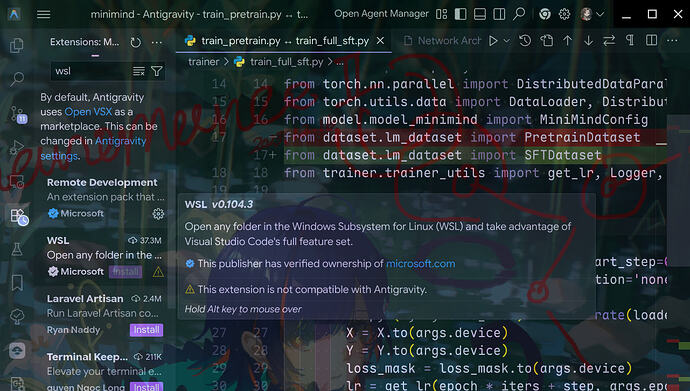Open the Antigravity hamburger menu
Screen dimensions: 690x391
tap(43, 14)
